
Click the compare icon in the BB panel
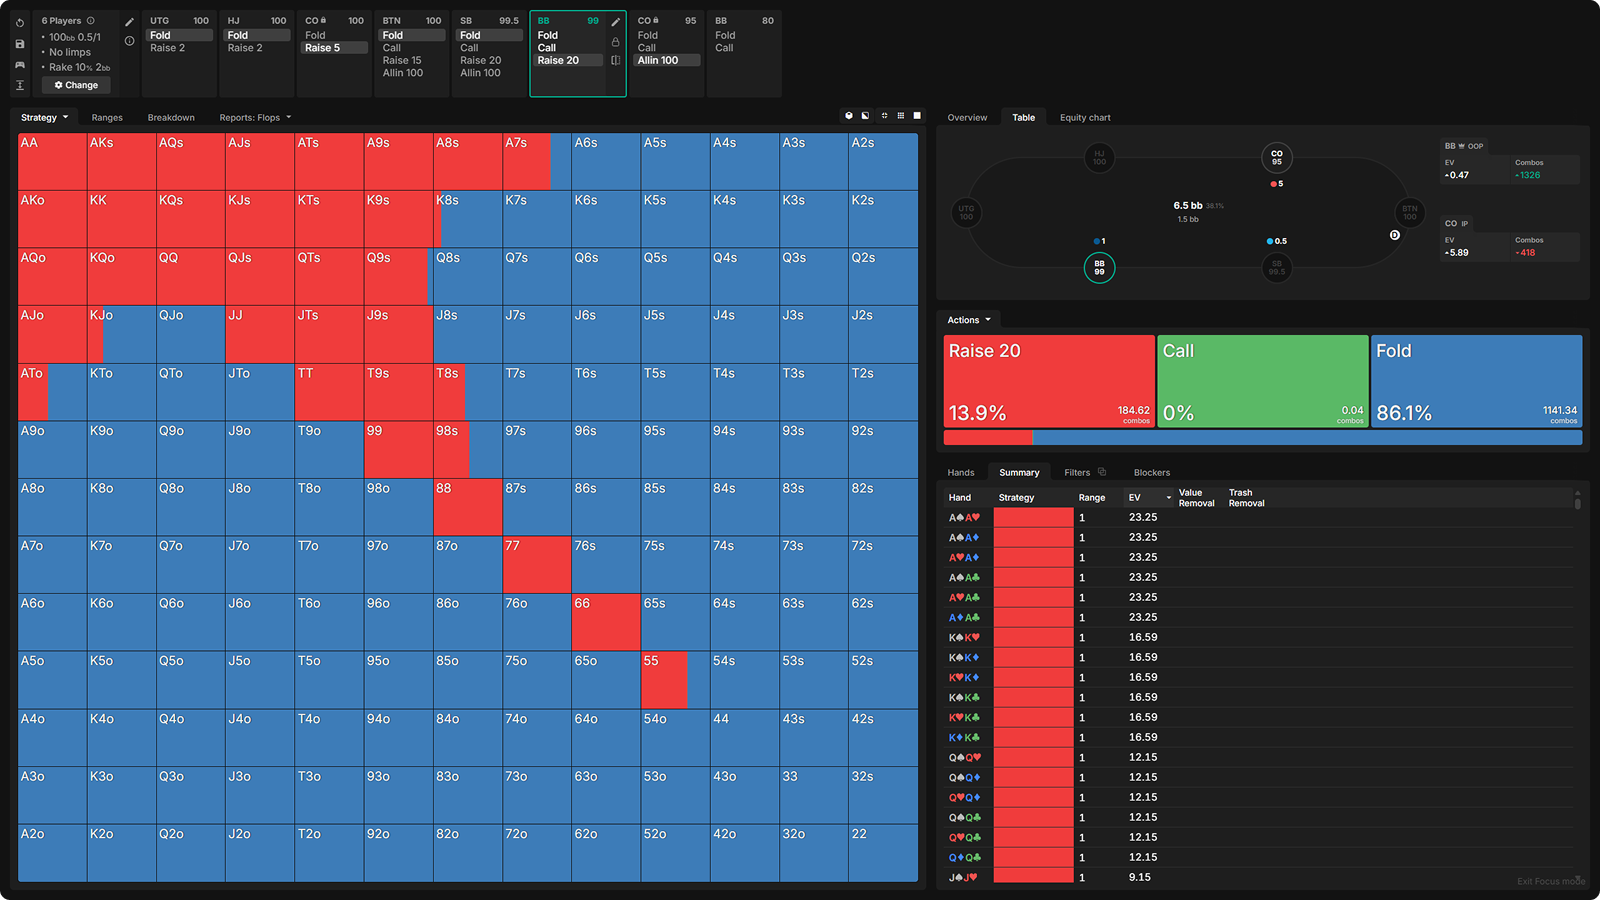coord(615,60)
